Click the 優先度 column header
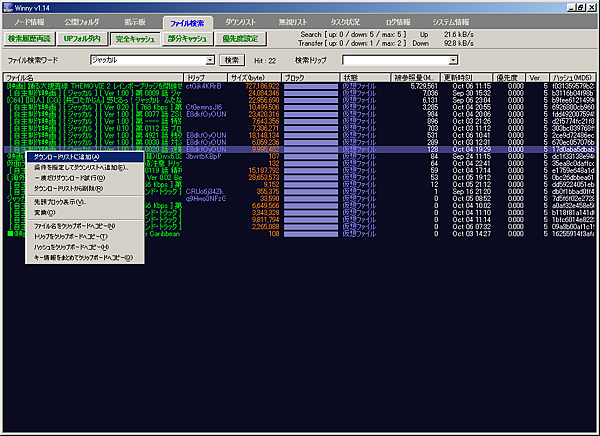 point(509,78)
